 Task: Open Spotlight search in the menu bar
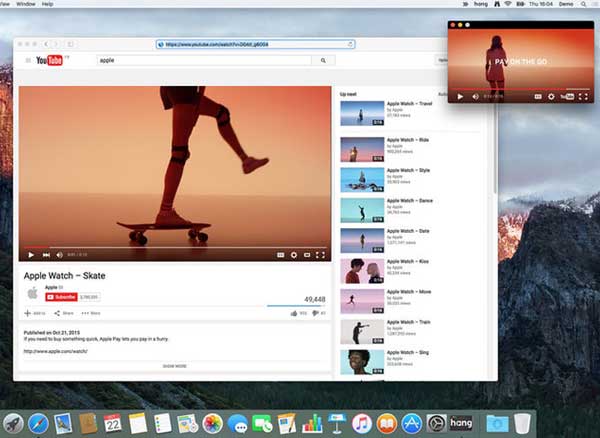click(583, 4)
